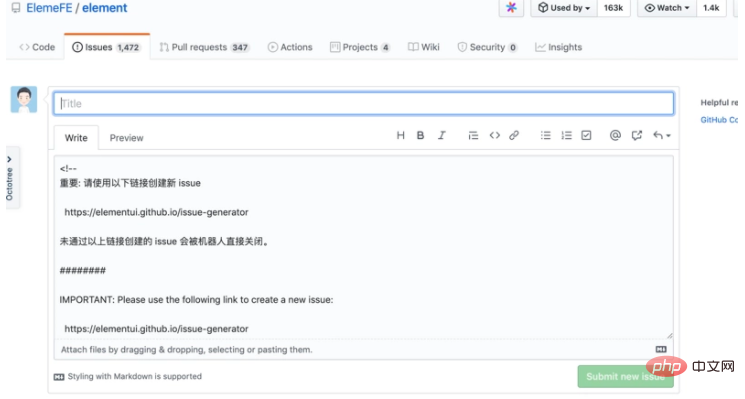Open the Wiki tab
The width and height of the screenshot is (745, 399).
tap(424, 47)
